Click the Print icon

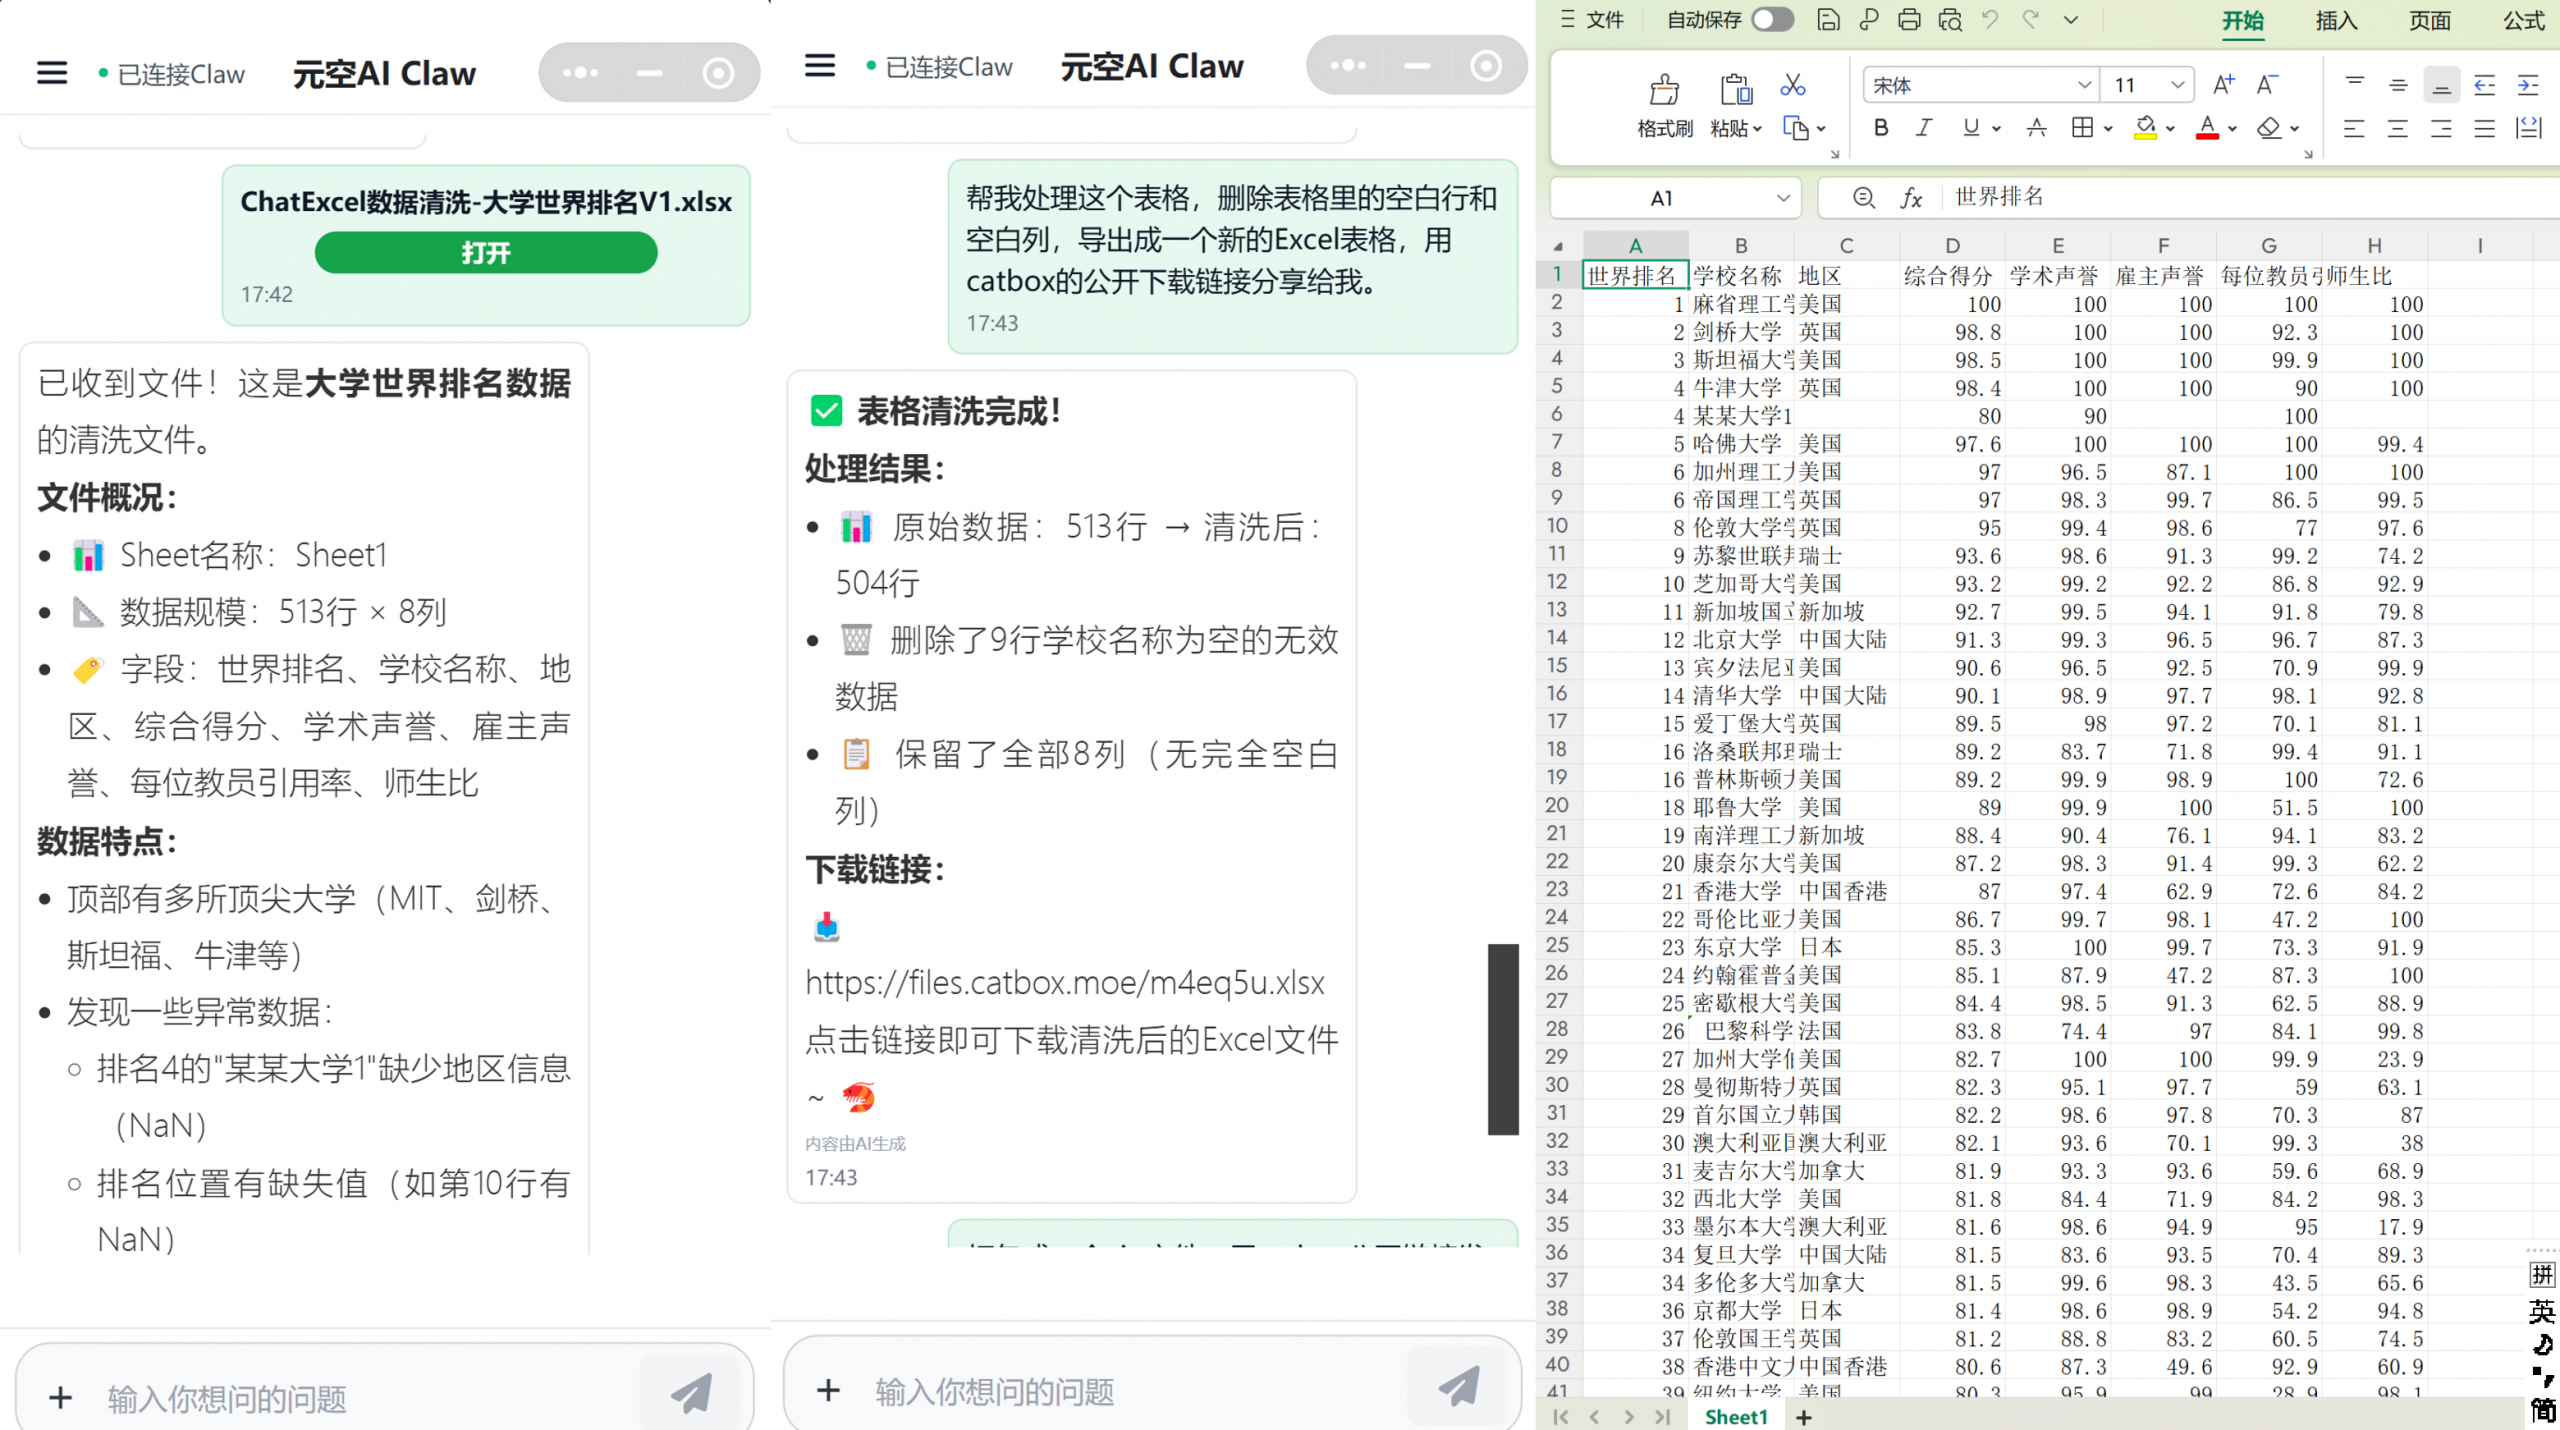click(x=1909, y=19)
